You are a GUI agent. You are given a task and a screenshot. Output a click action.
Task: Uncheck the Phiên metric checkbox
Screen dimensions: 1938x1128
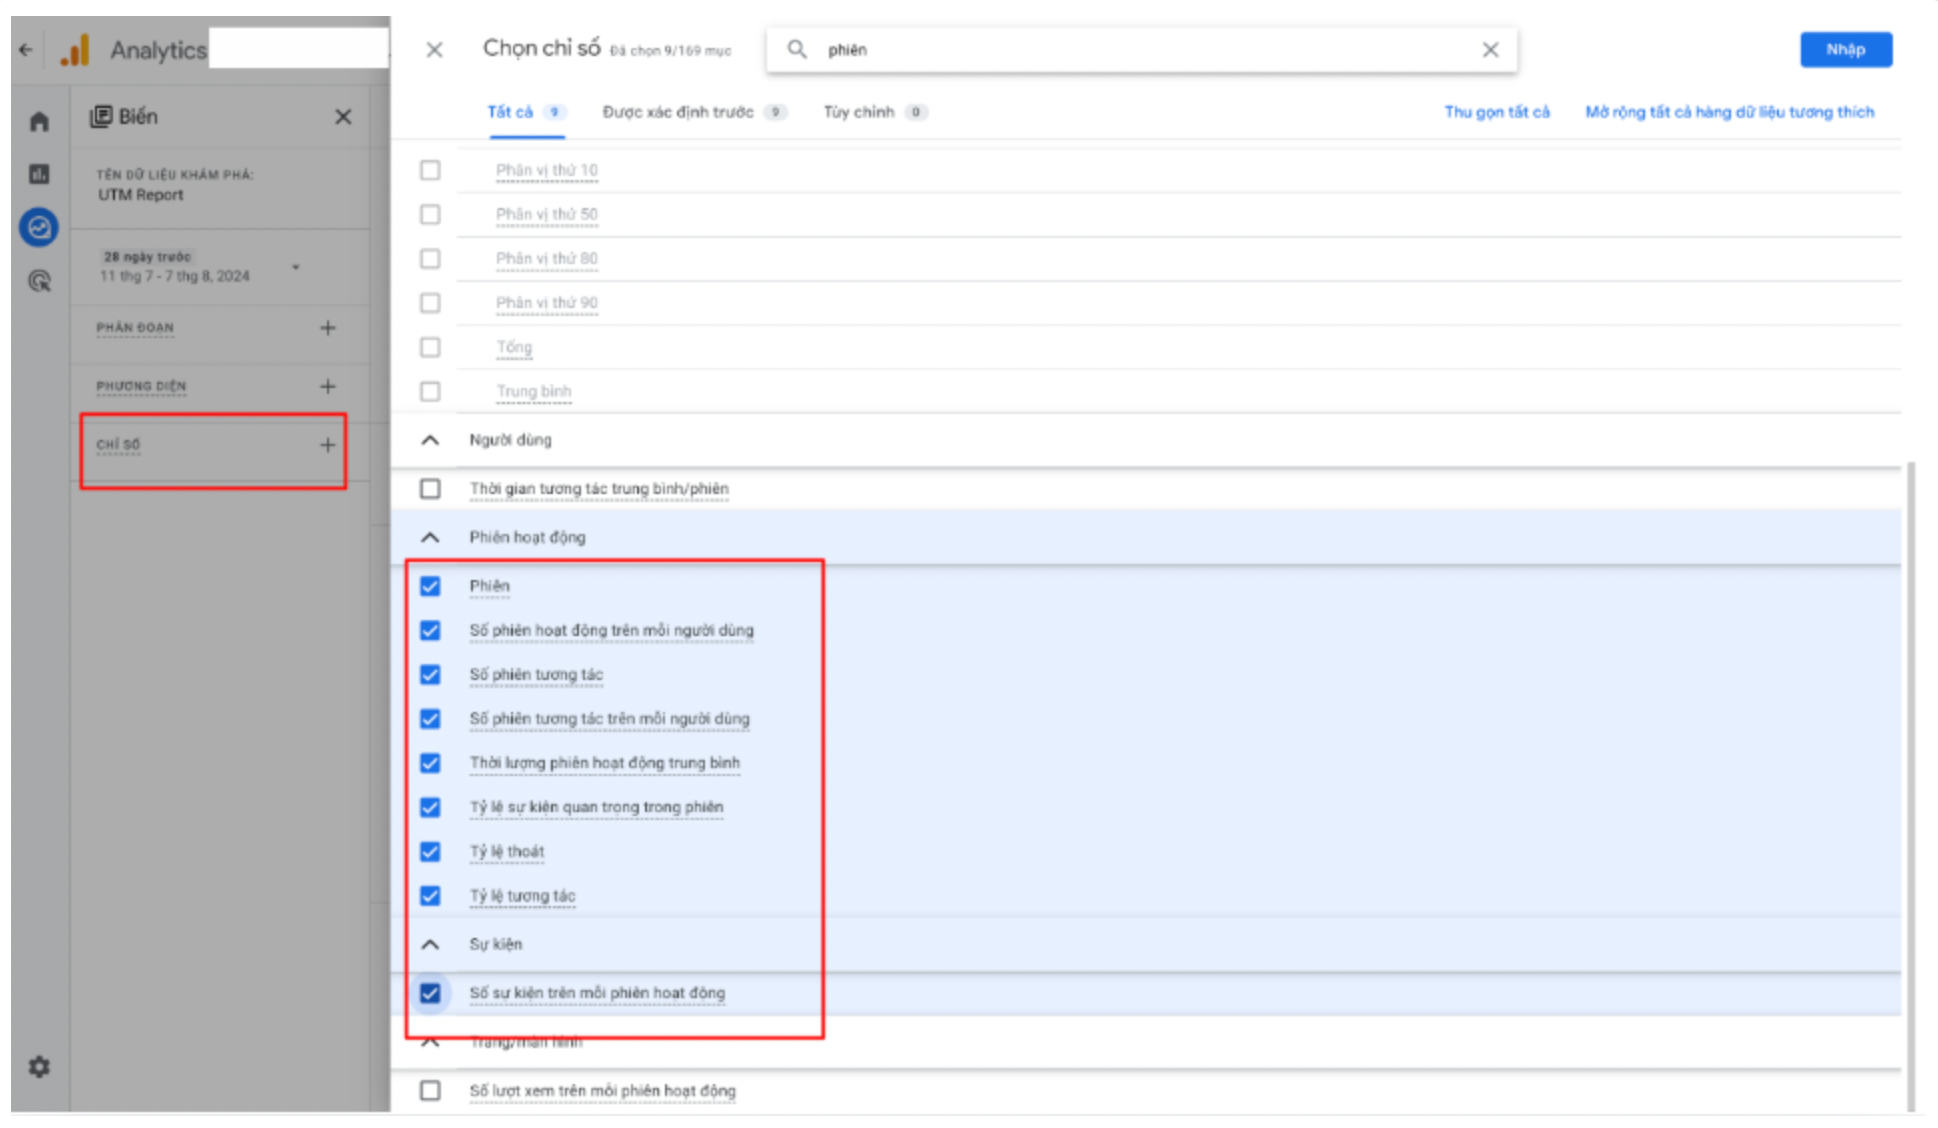(430, 586)
